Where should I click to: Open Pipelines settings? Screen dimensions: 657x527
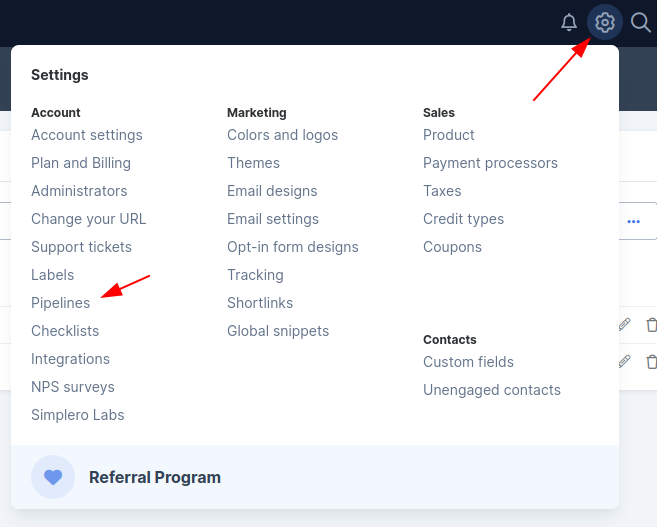[60, 303]
